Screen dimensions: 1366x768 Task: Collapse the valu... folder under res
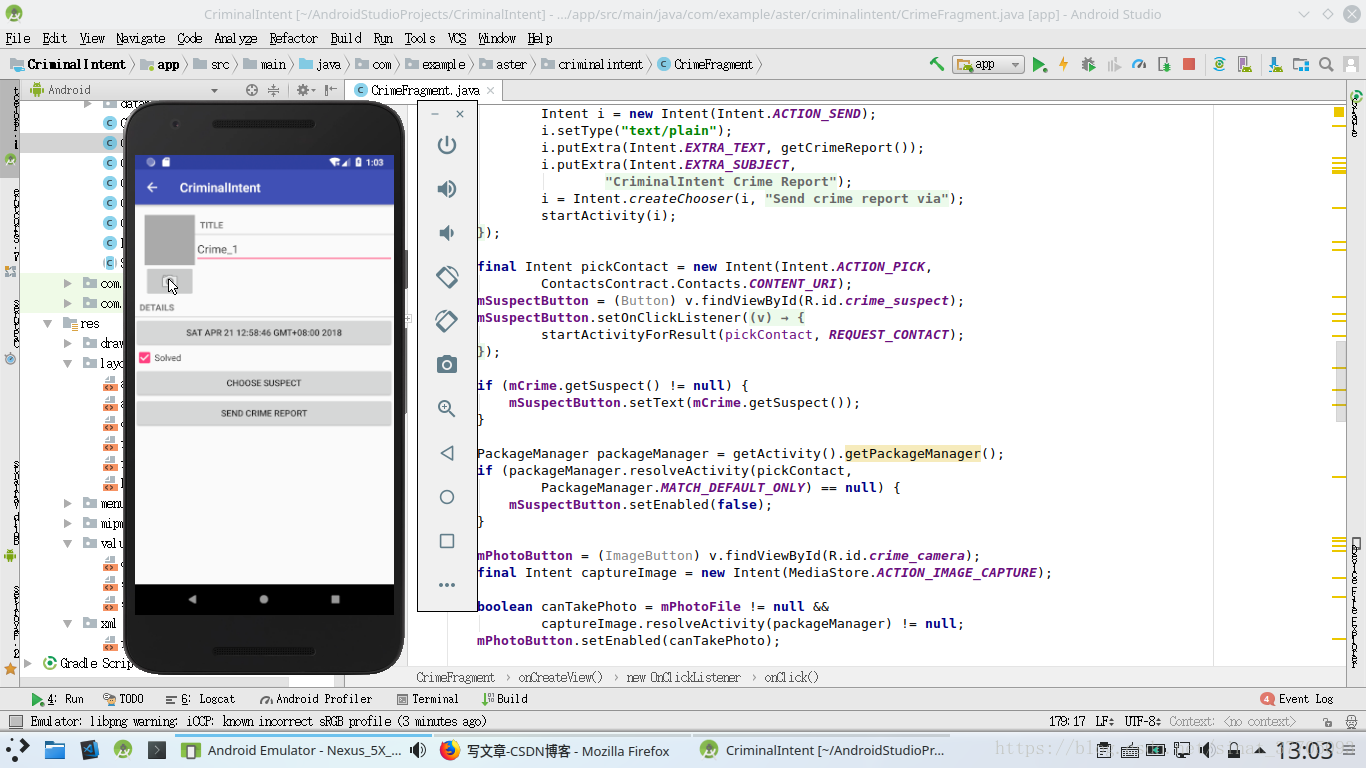click(68, 543)
